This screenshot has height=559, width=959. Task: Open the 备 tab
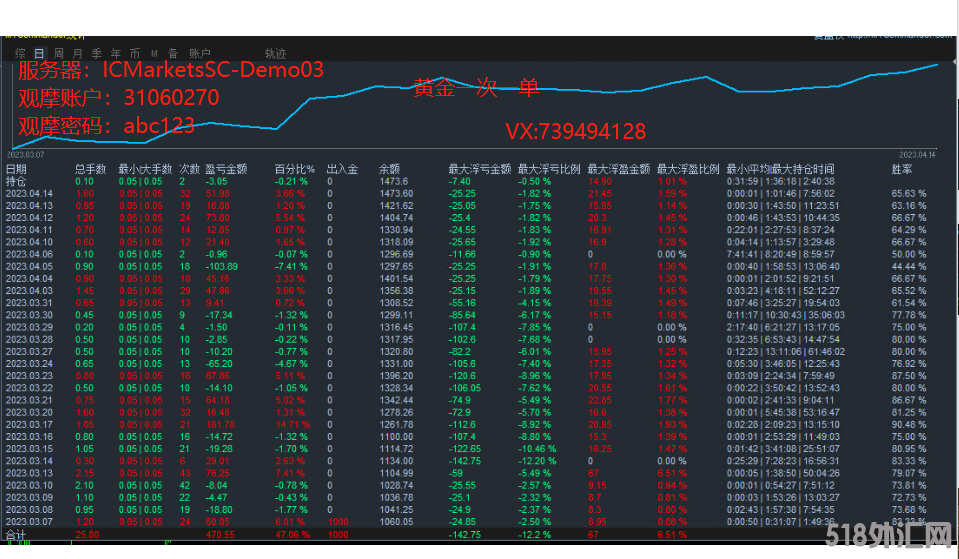[173, 53]
